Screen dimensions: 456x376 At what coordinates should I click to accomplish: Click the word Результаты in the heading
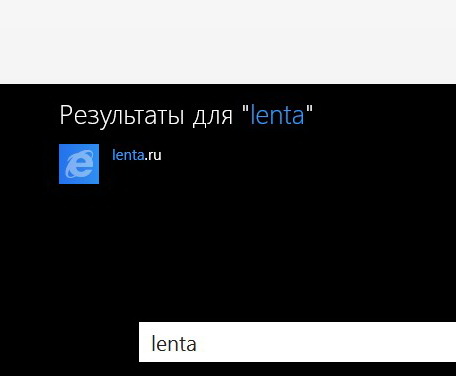[122, 115]
